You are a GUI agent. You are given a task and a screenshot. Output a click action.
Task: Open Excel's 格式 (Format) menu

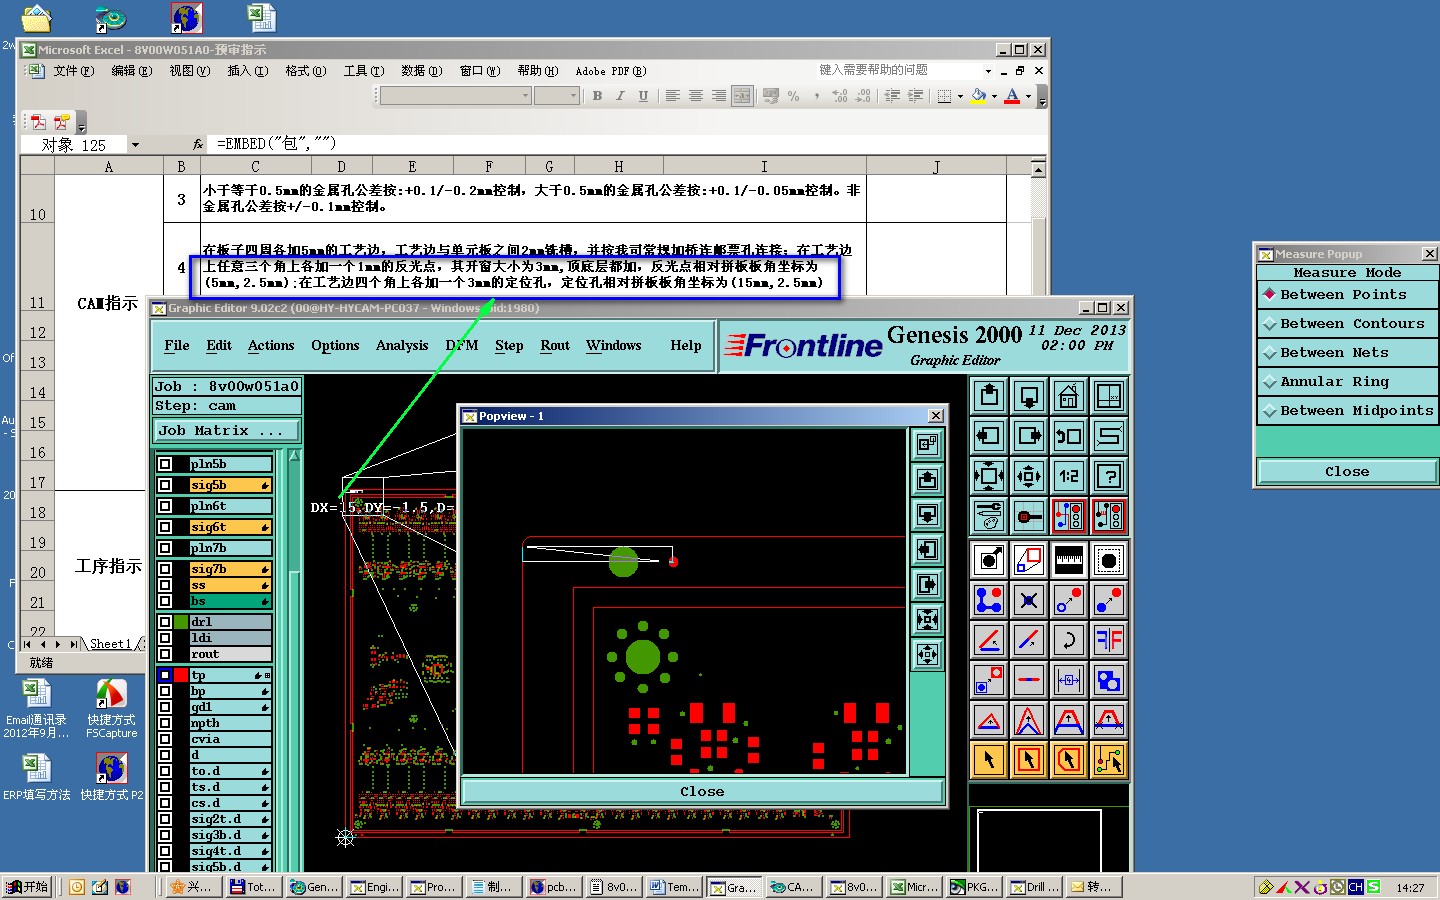coord(305,71)
